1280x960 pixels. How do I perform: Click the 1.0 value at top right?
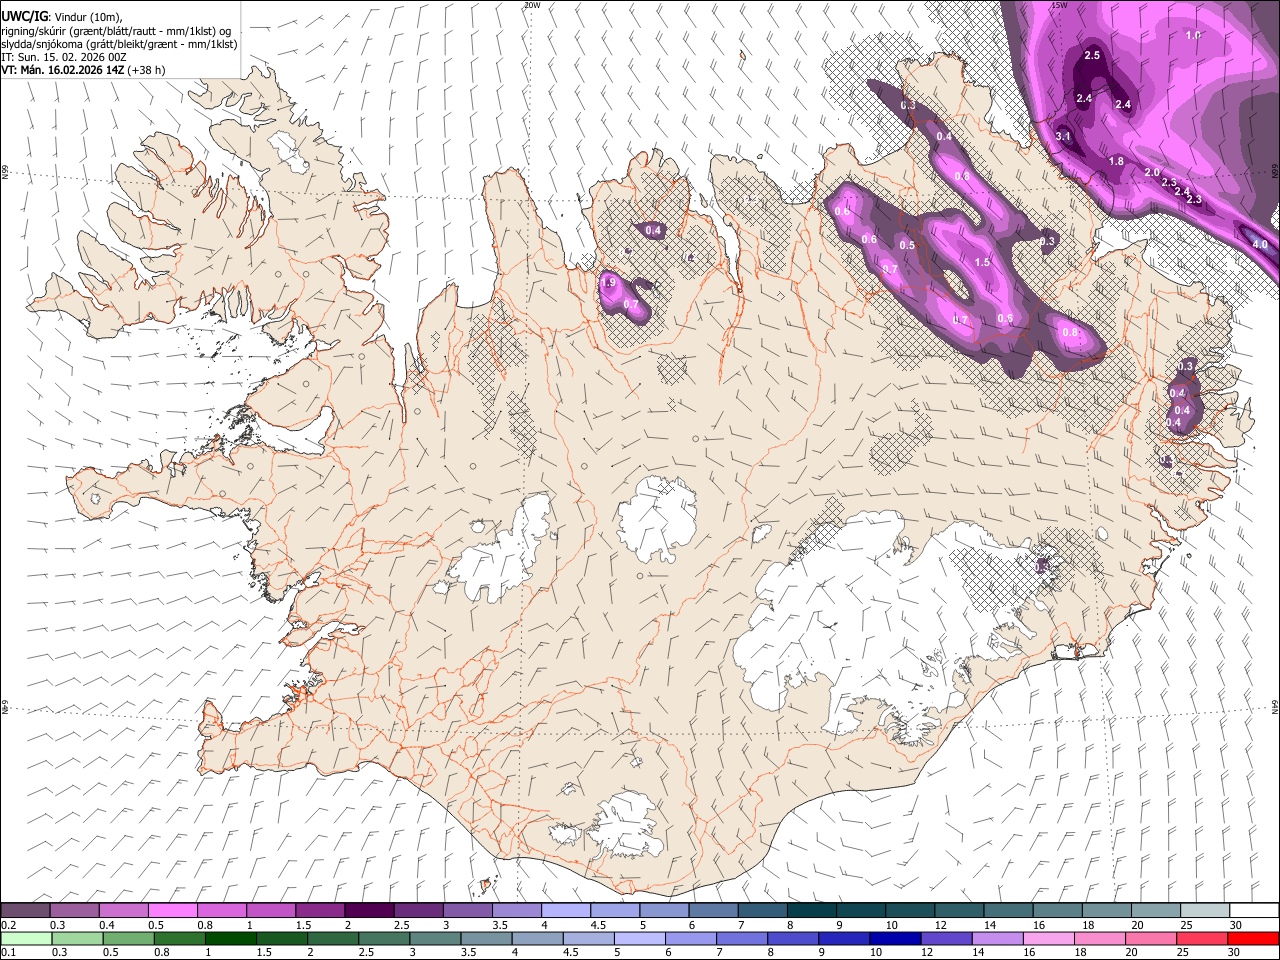pyautogui.click(x=1193, y=35)
